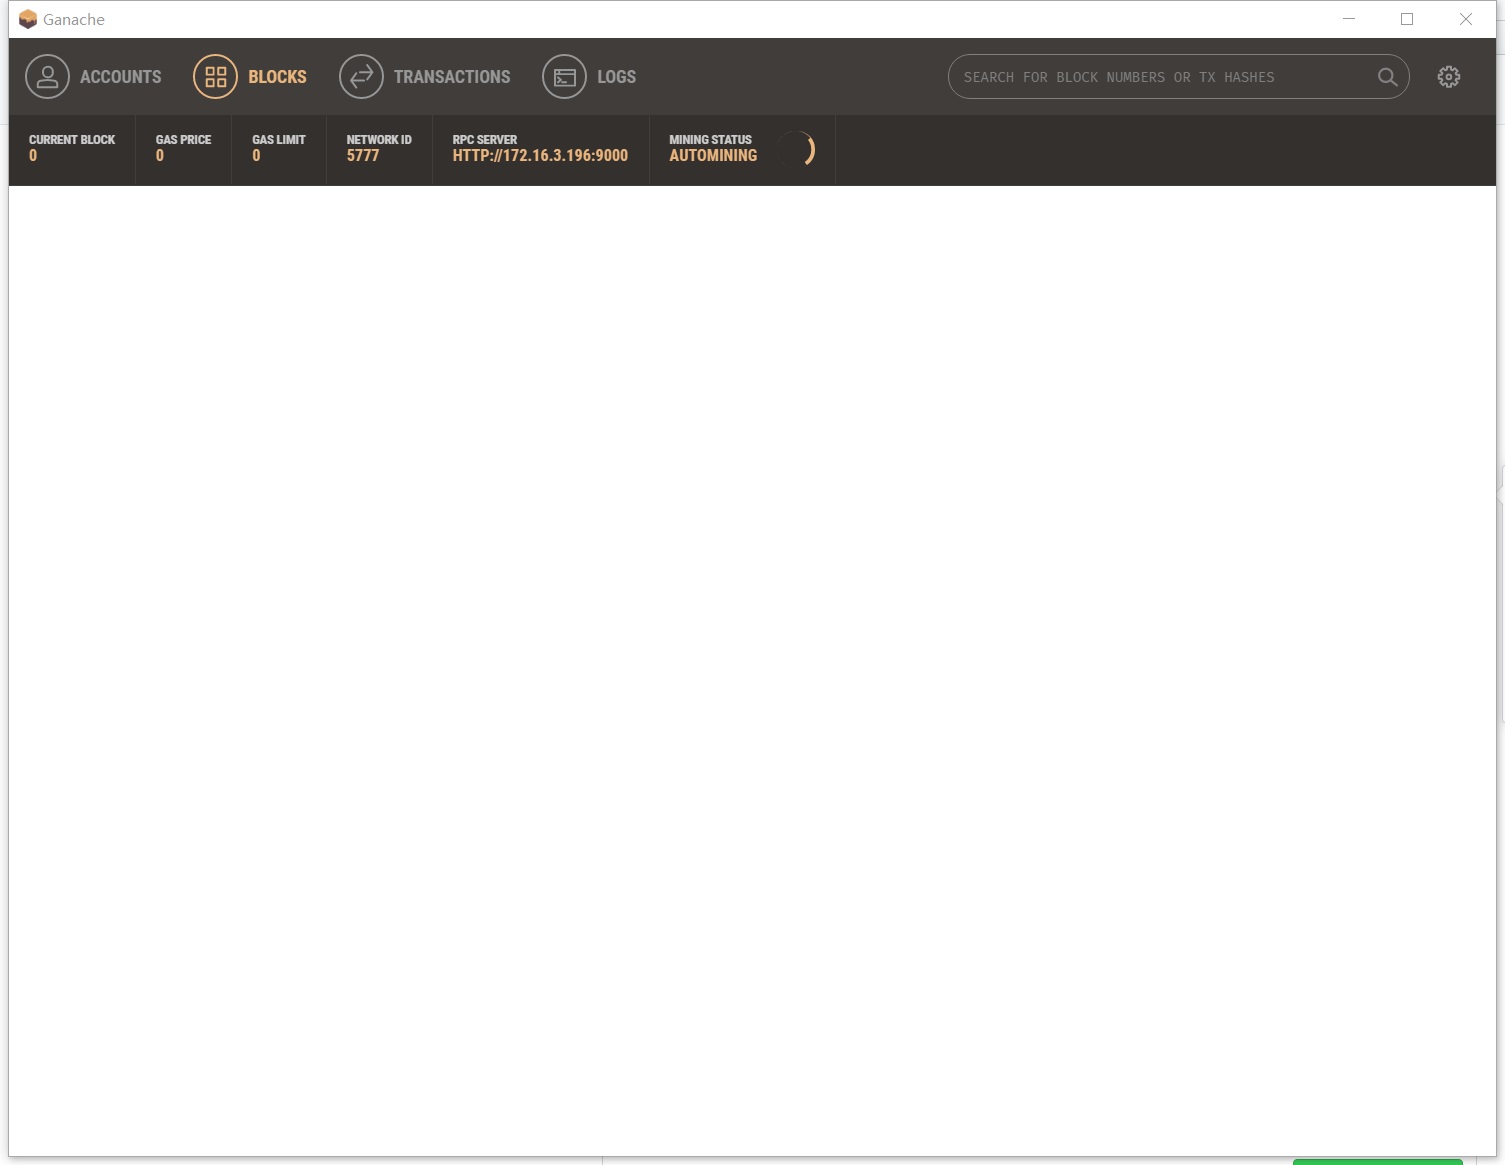Switch to the Logs tab
The image size is (1505, 1165).
coord(615,76)
